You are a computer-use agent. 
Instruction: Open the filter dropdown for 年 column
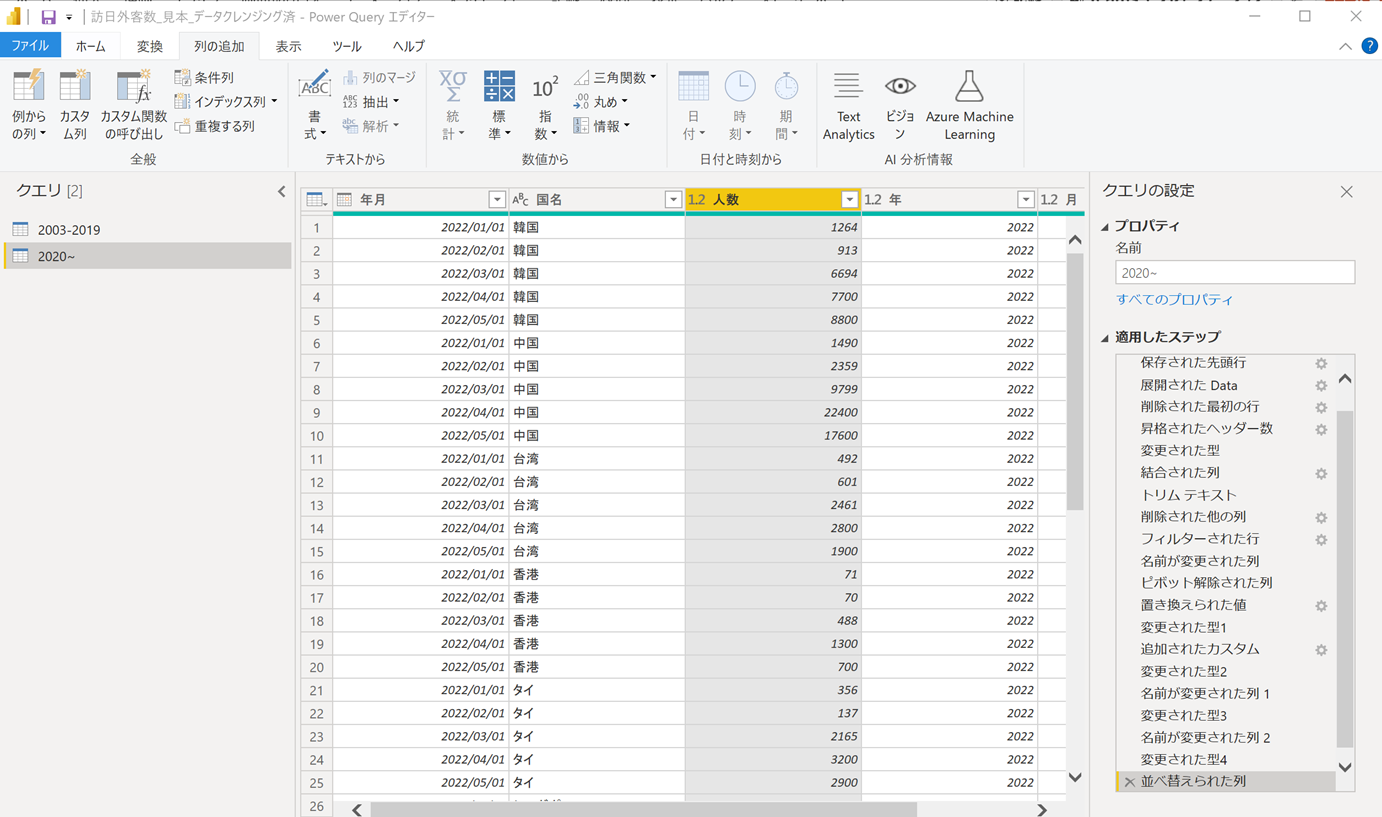[x=1025, y=200]
